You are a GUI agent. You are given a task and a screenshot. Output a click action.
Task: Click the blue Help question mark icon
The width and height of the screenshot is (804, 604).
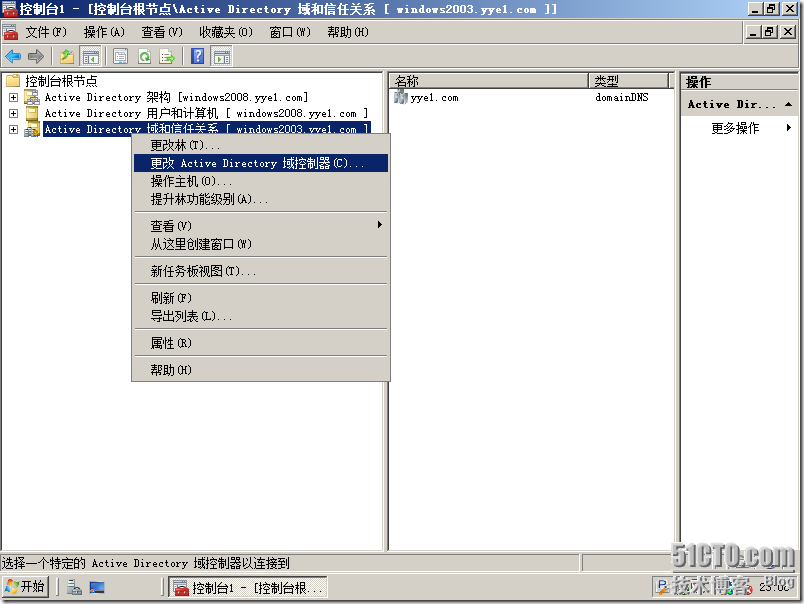(x=197, y=56)
